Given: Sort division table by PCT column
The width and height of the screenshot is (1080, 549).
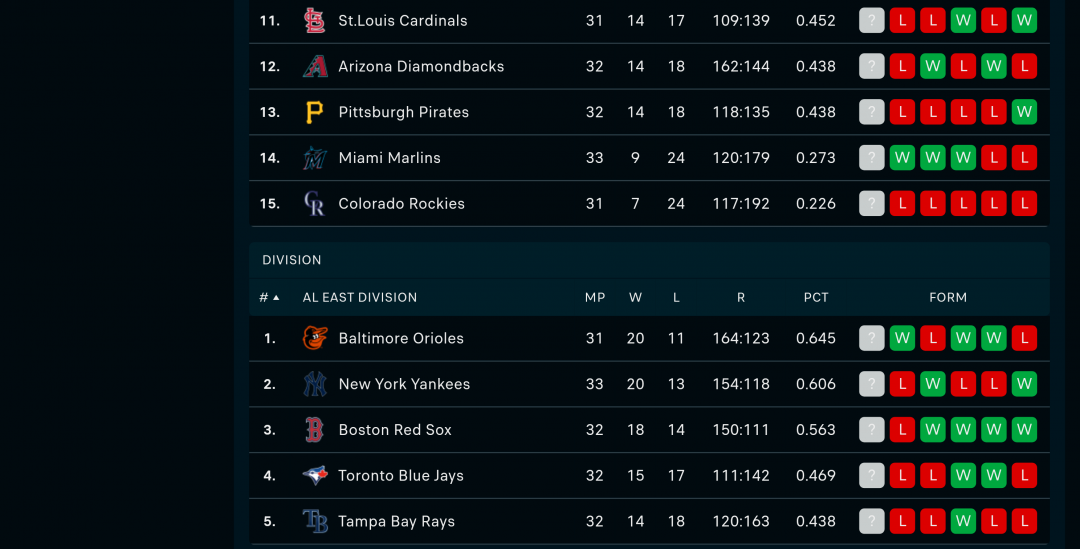Looking at the screenshot, I should [x=816, y=298].
